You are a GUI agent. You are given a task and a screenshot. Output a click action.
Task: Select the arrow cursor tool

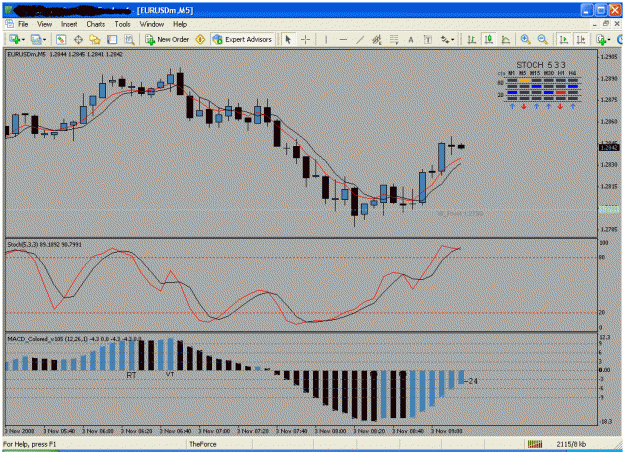click(288, 39)
